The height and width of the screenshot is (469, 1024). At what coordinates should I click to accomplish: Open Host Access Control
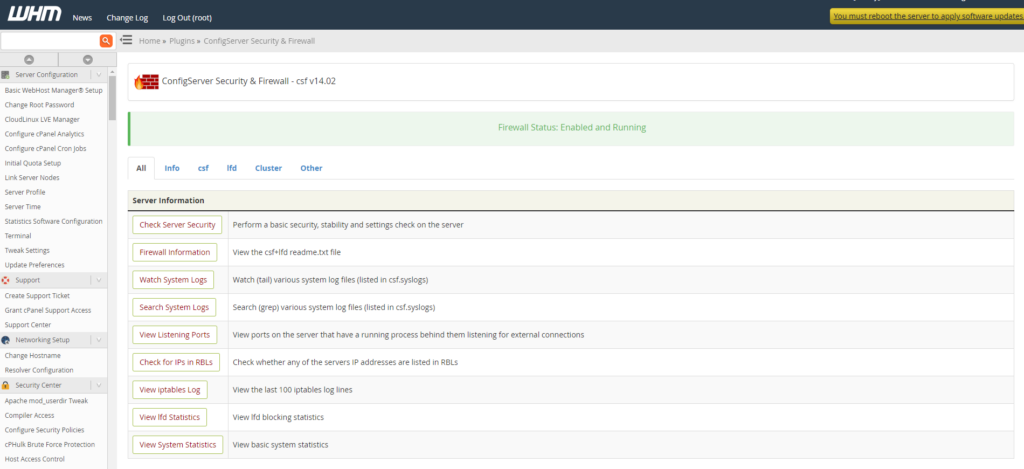point(35,459)
